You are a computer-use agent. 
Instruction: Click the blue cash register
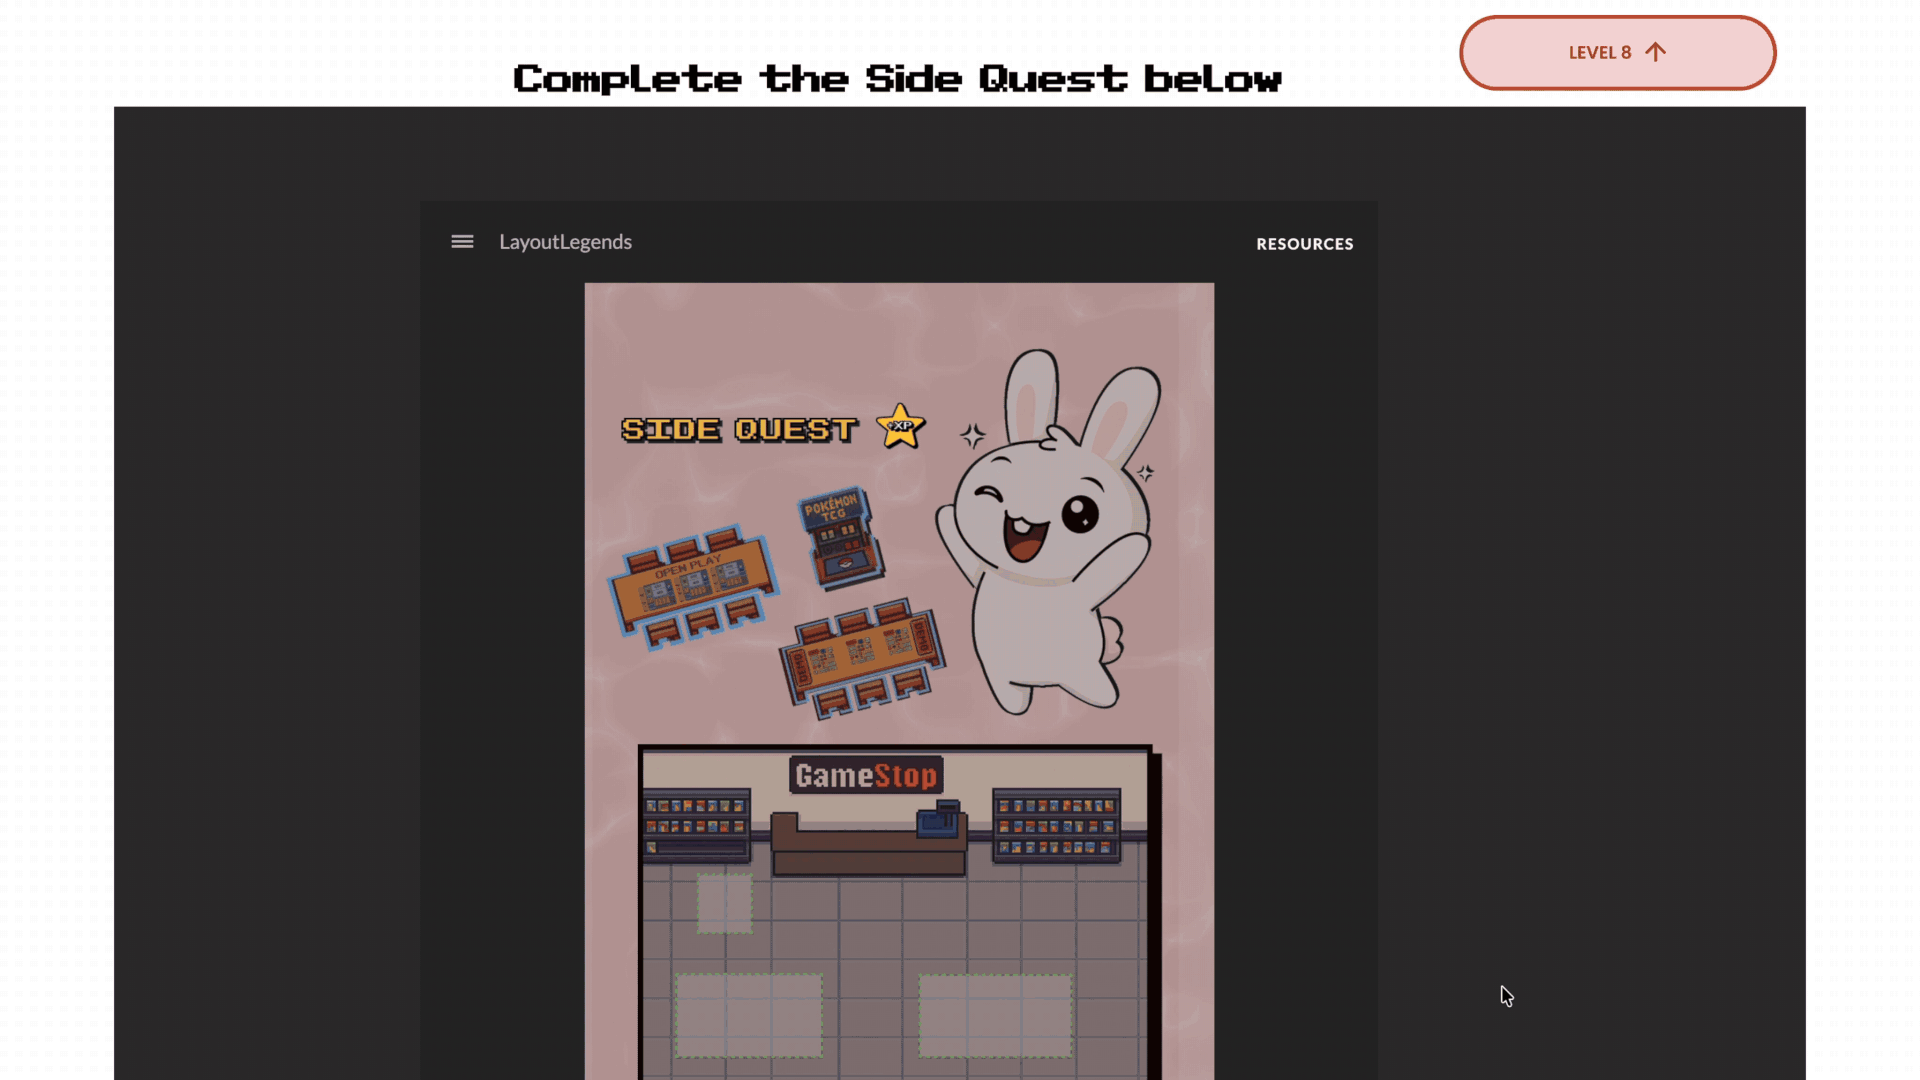(939, 820)
